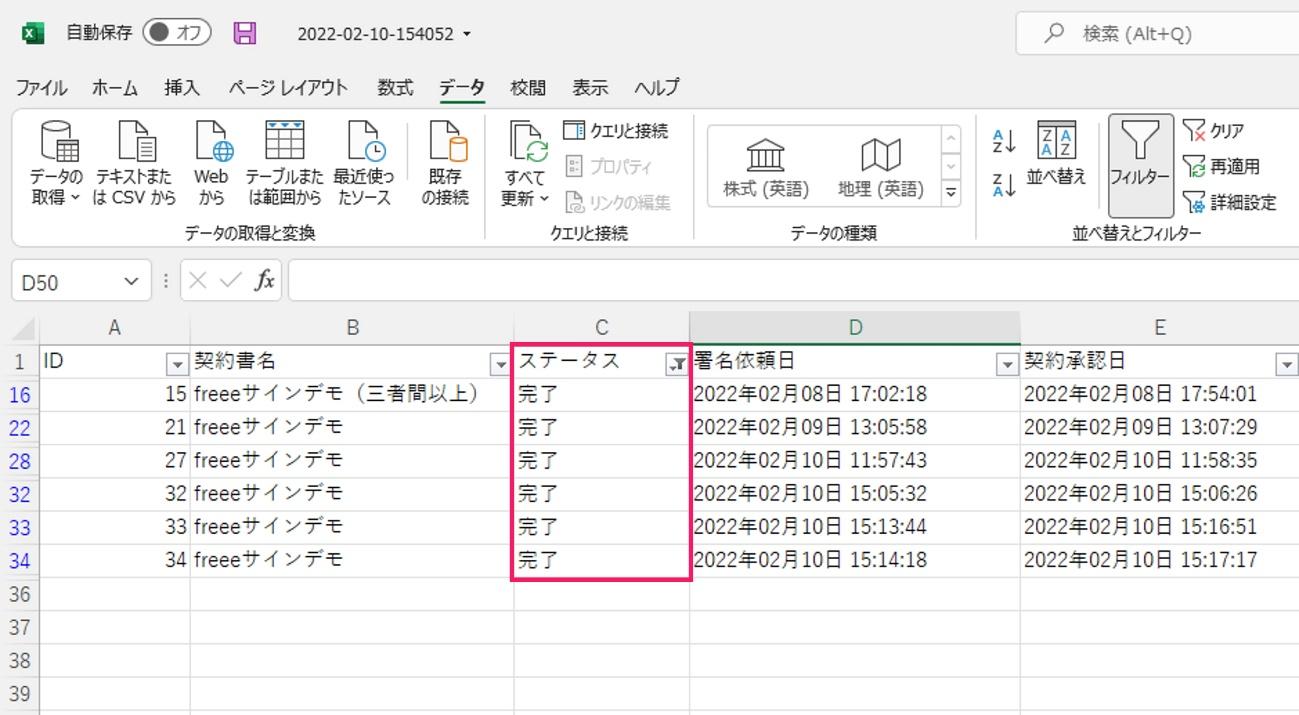Click the Excel application icon
Image resolution: width=1299 pixels, height=715 pixels.
click(x=33, y=34)
